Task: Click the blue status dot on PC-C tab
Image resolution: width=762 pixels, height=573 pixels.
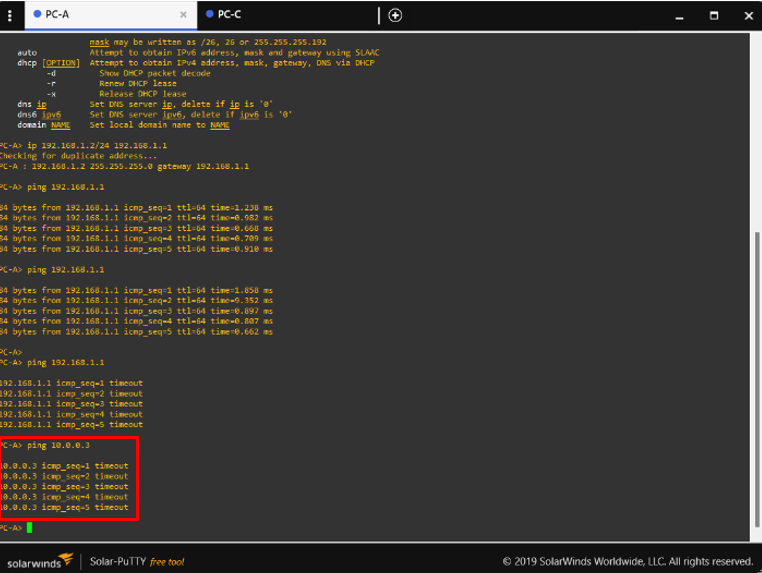Action: click(x=210, y=15)
